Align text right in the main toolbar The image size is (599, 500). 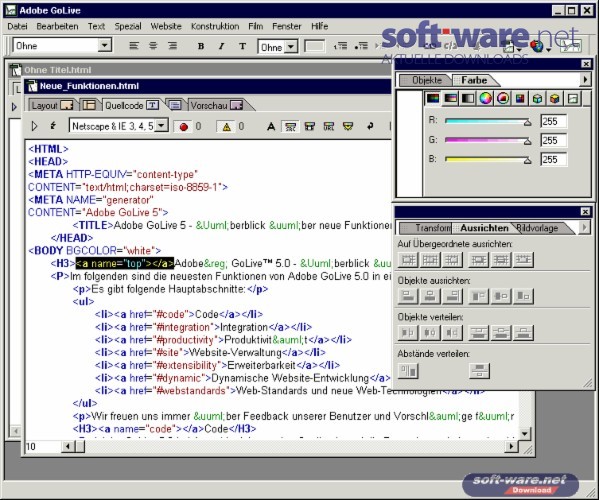172,46
